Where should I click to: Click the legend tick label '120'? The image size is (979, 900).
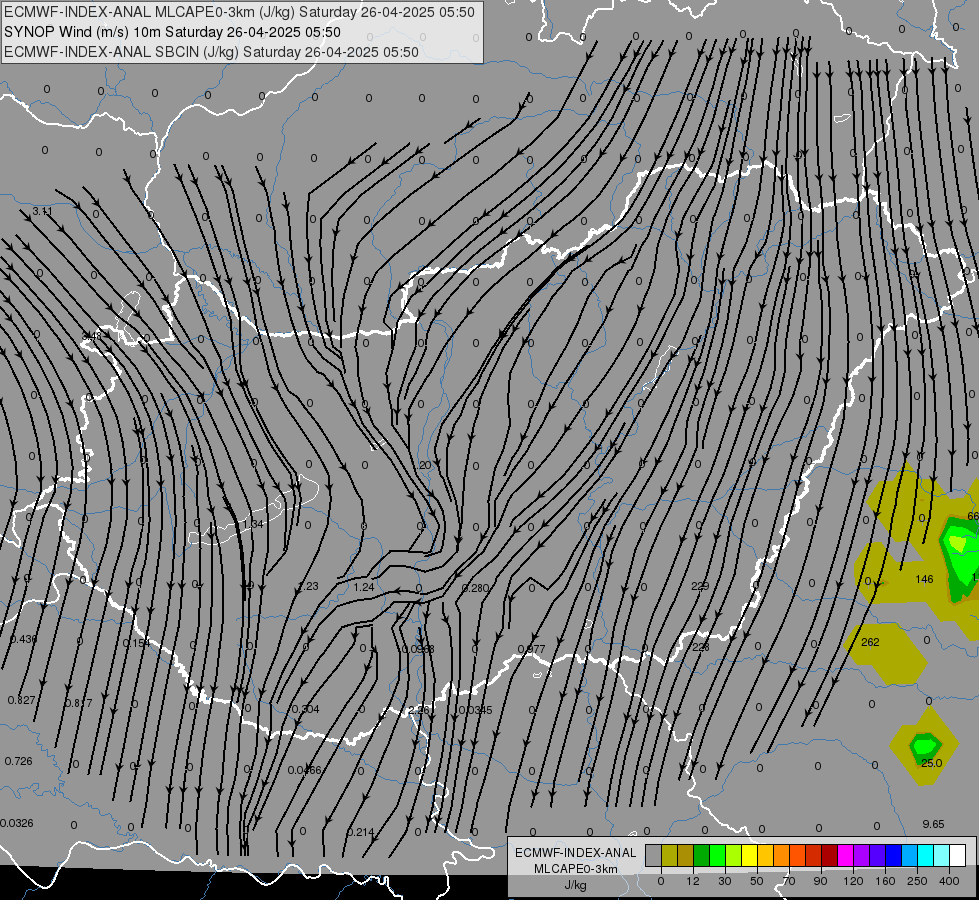853,881
